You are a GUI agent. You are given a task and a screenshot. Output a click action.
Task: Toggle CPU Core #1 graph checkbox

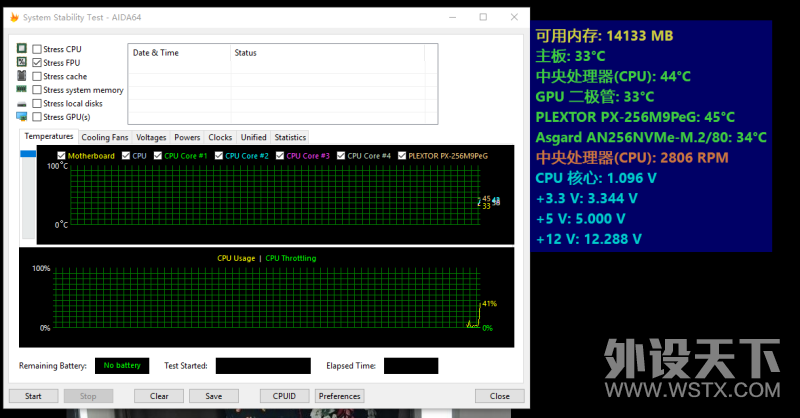pyautogui.click(x=158, y=156)
